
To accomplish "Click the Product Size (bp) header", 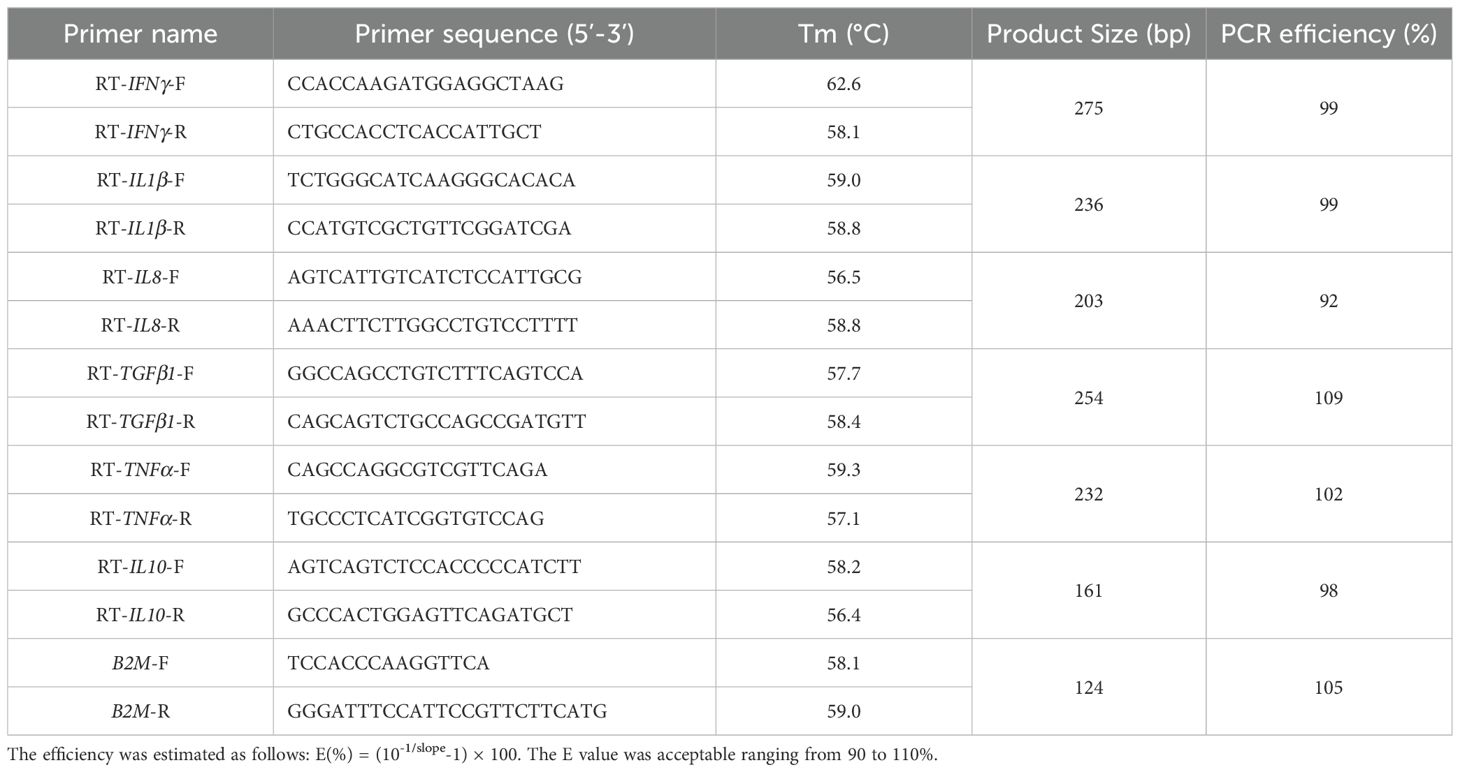I will coord(1089,34).
